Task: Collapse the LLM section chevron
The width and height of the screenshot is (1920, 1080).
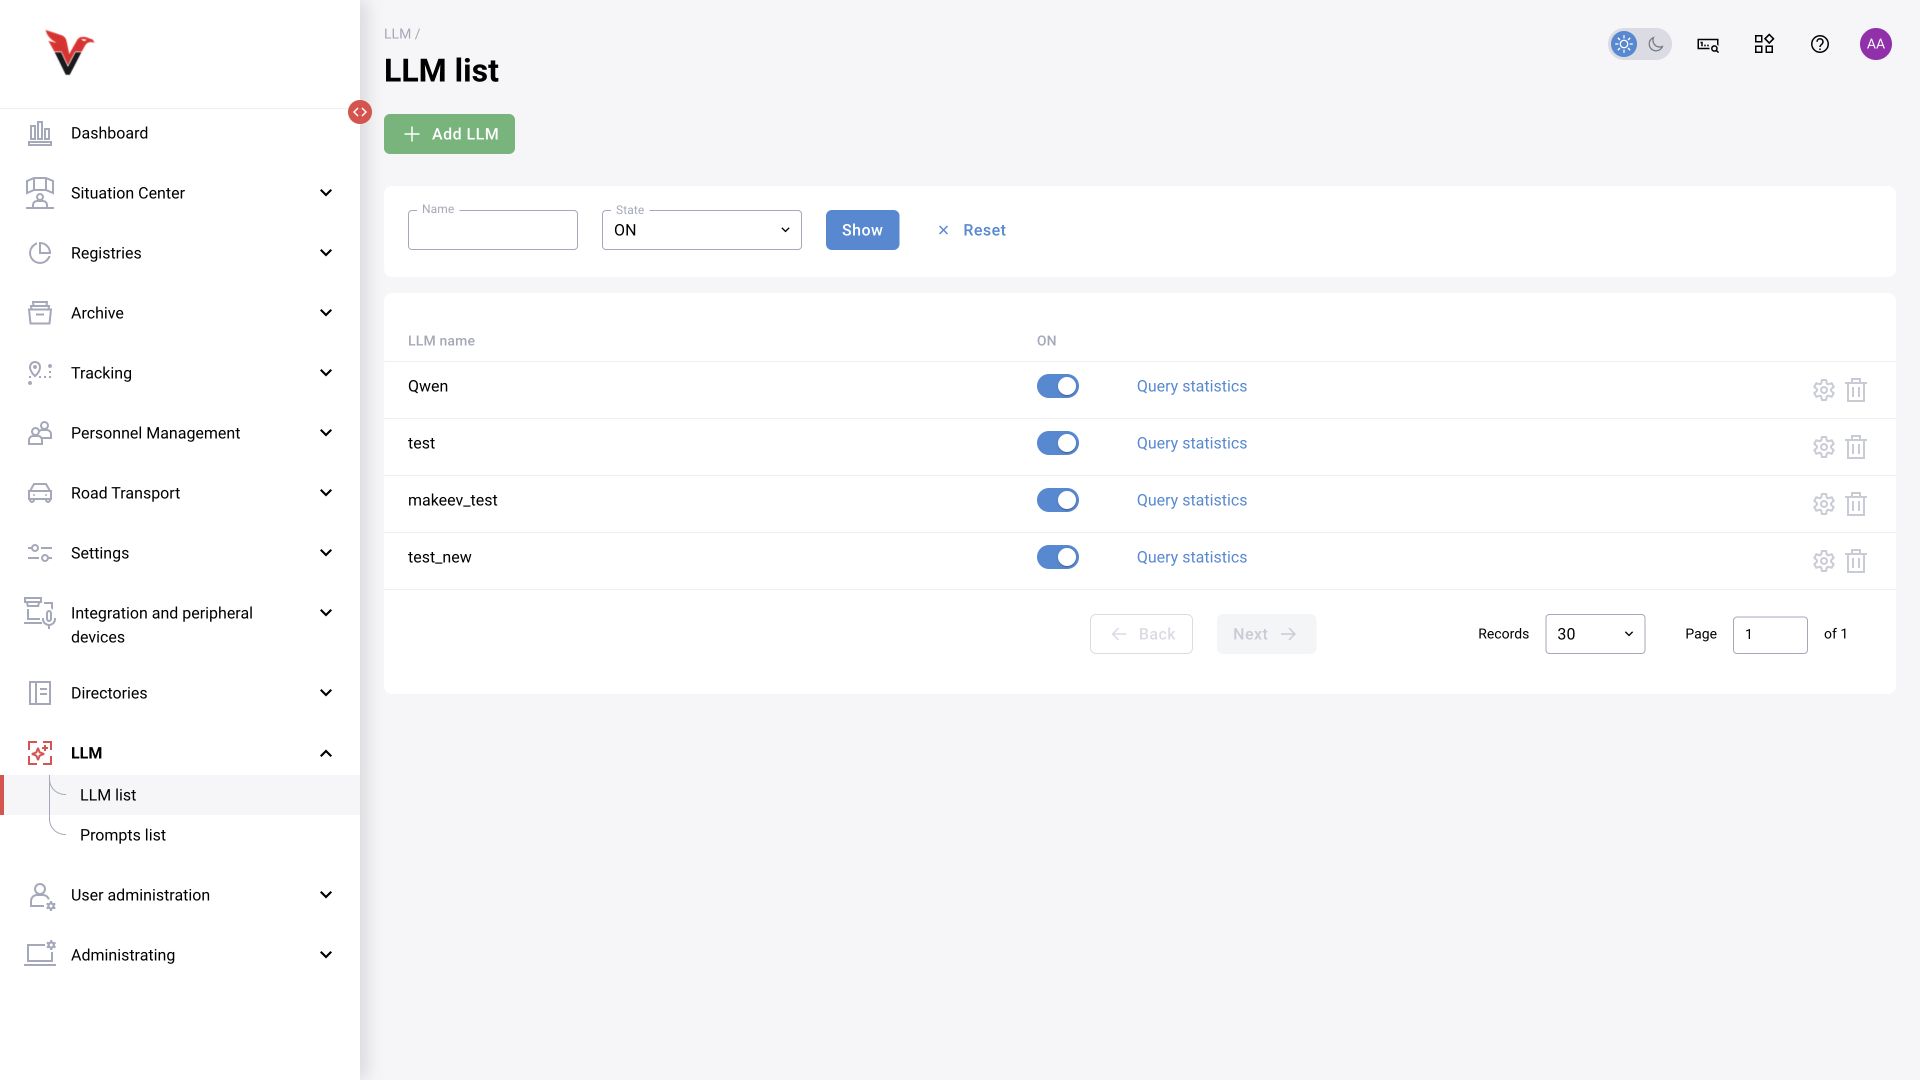Action: pos(326,753)
